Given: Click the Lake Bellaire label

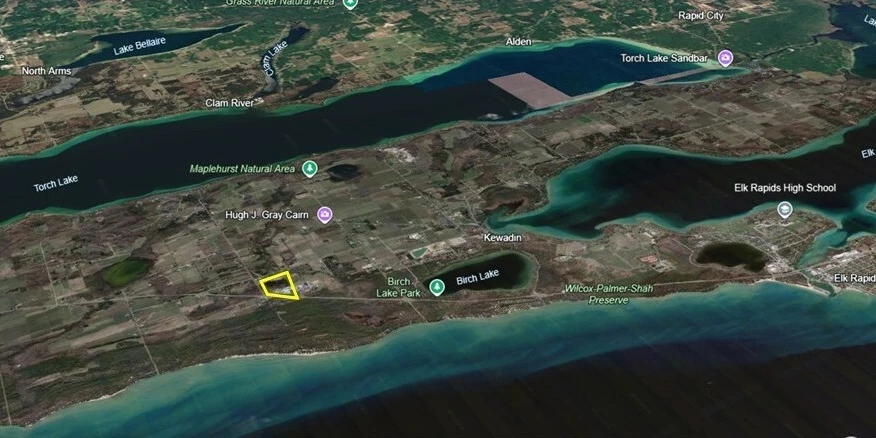Looking at the screenshot, I should [140, 47].
